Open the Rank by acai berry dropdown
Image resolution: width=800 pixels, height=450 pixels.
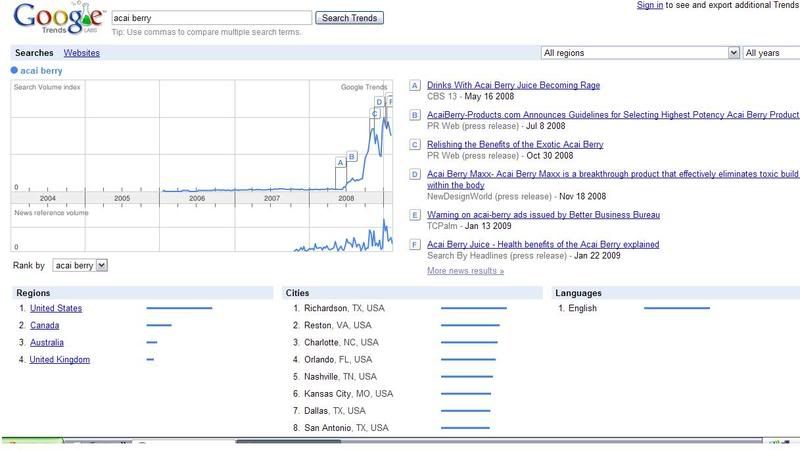point(80,265)
